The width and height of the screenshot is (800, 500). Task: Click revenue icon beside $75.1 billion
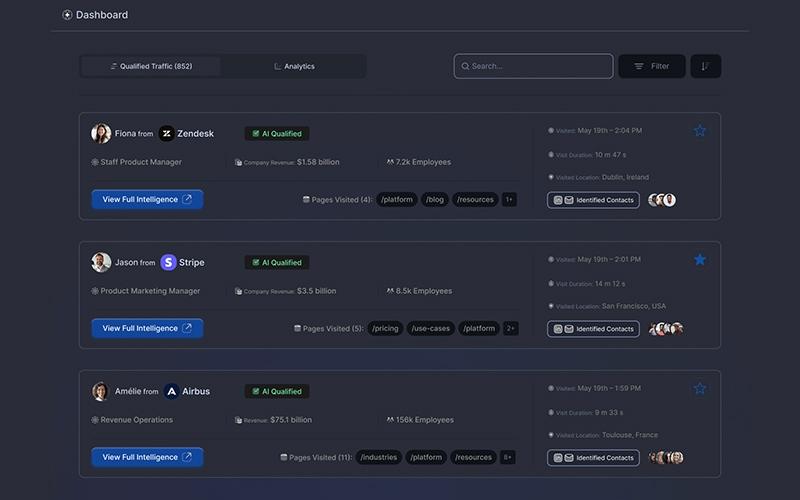pos(238,420)
